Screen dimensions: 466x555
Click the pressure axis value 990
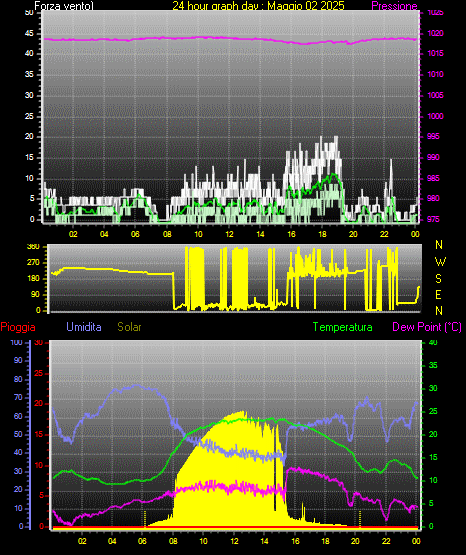click(433, 157)
